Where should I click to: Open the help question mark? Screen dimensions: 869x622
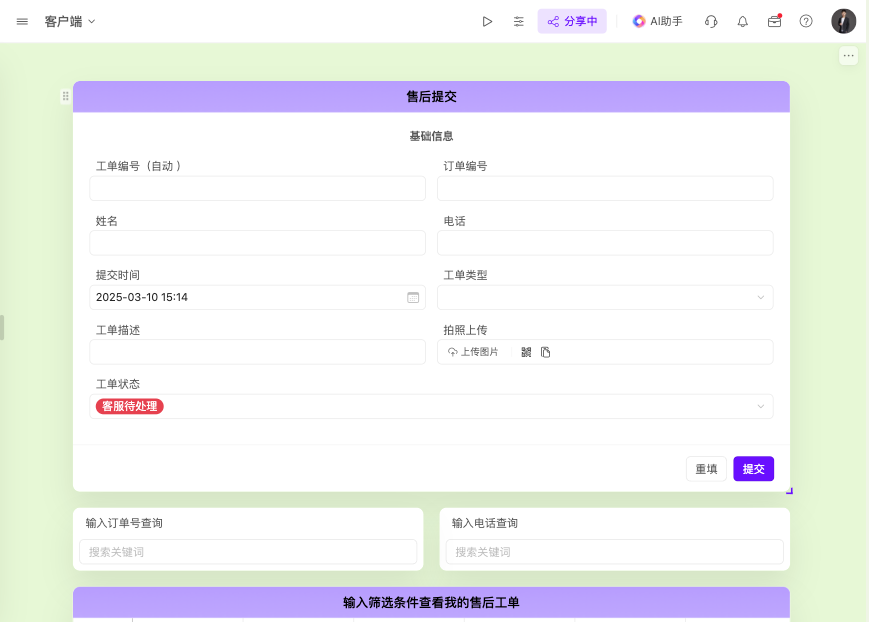(804, 20)
